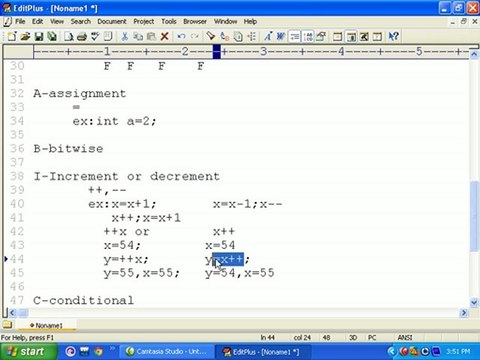Click the Open file folder icon
This screenshot has height=360, width=480.
pos(25,36)
